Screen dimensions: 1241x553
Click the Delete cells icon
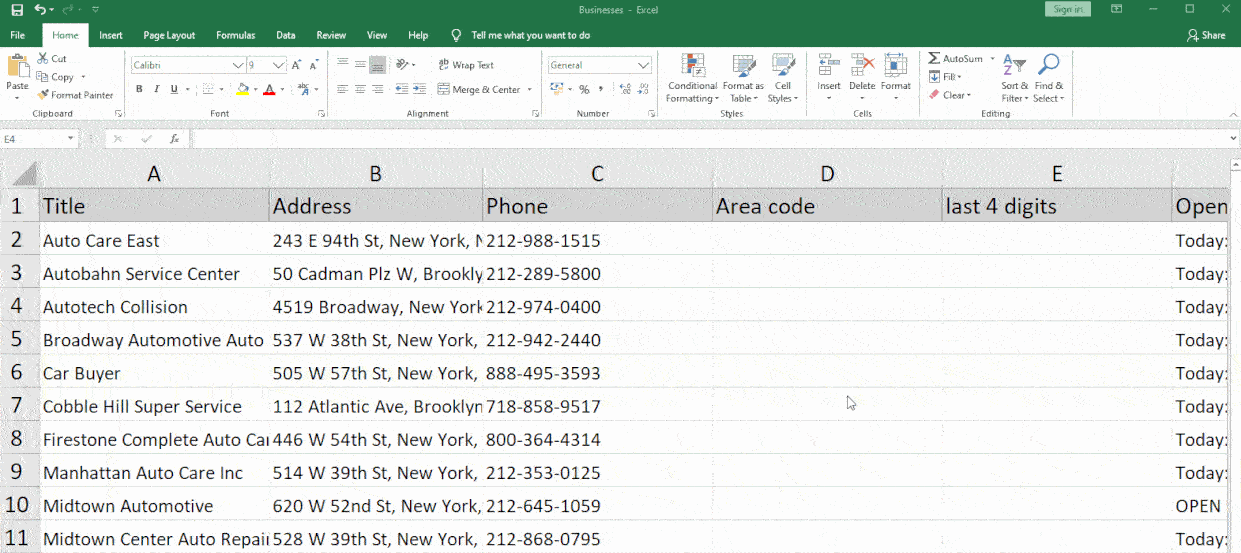[x=862, y=66]
